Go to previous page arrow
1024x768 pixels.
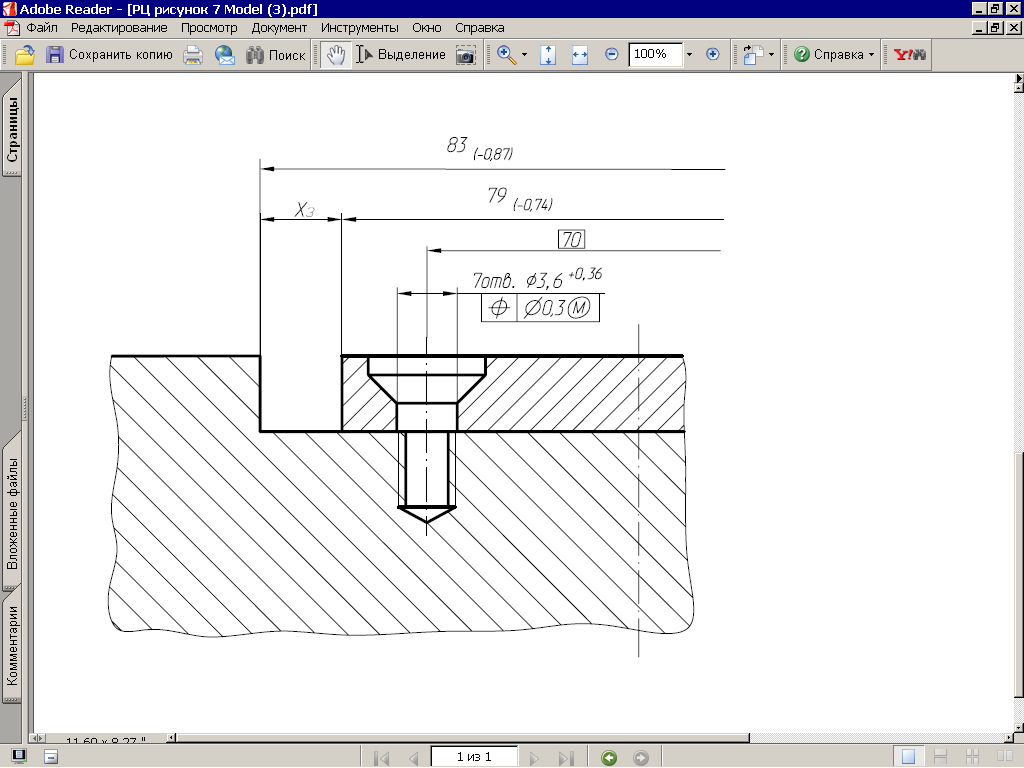point(413,758)
